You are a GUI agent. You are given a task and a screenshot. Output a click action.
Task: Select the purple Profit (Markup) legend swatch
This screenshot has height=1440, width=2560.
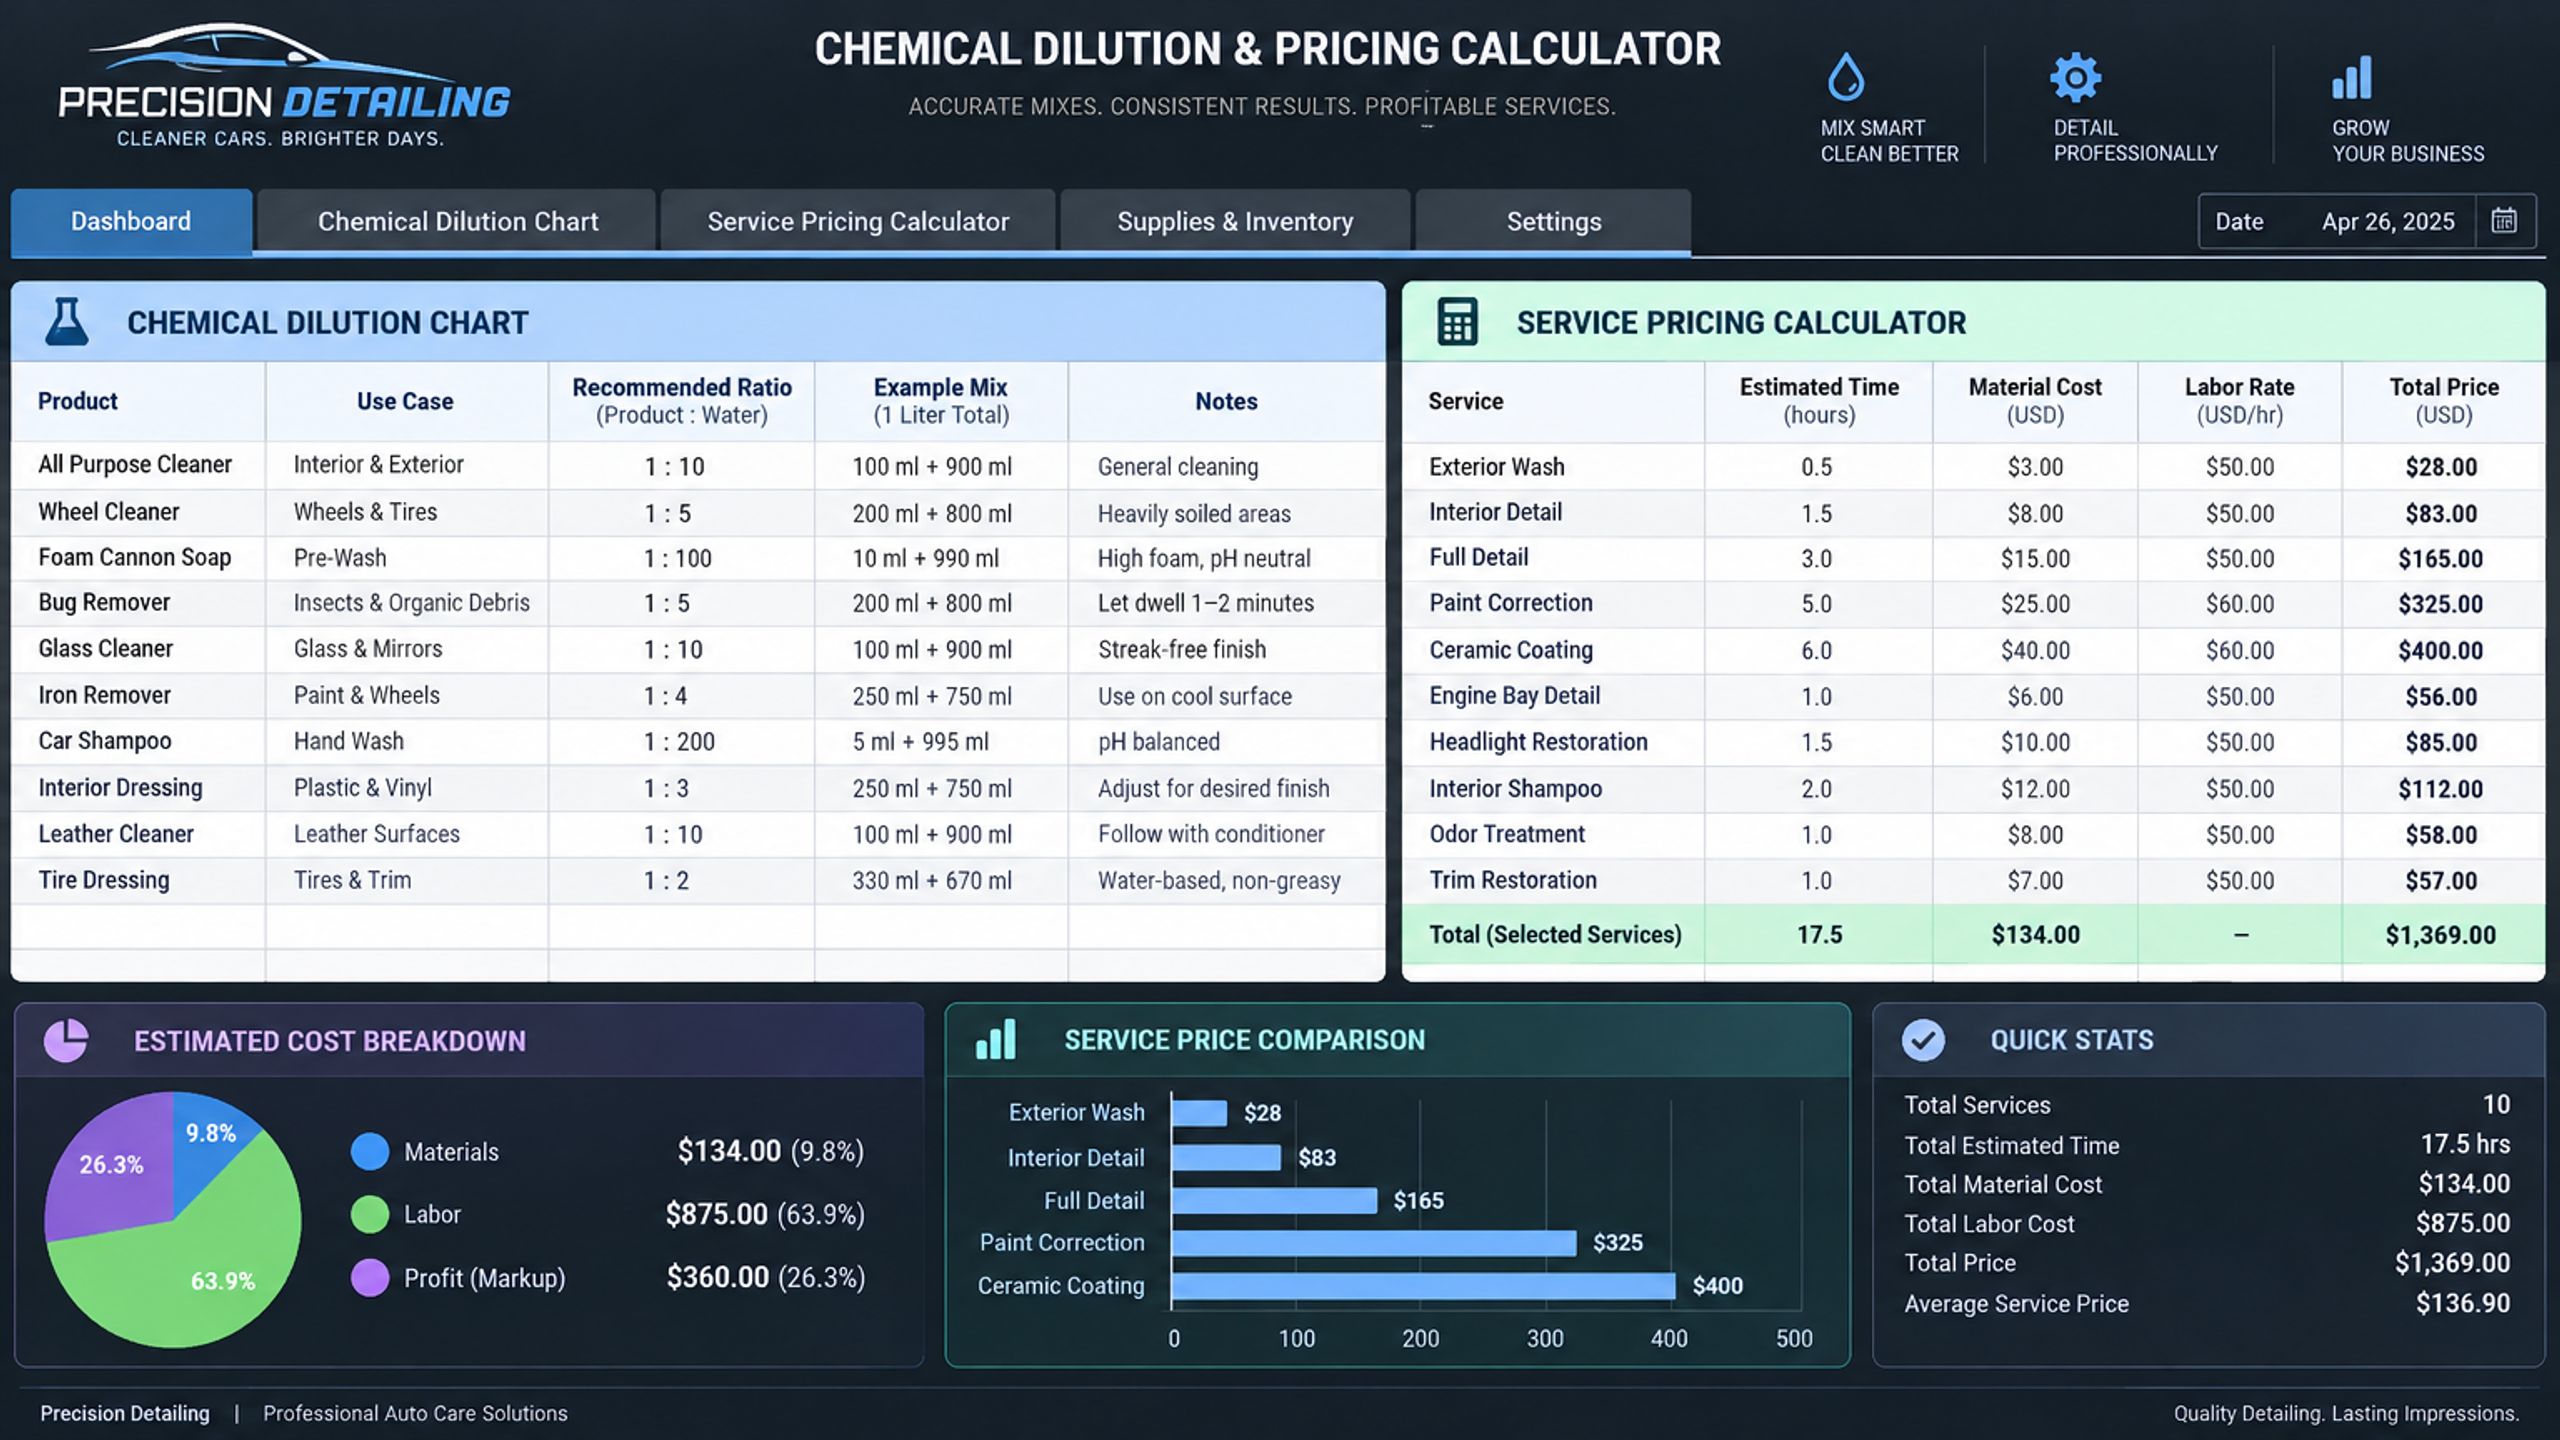point(370,1277)
